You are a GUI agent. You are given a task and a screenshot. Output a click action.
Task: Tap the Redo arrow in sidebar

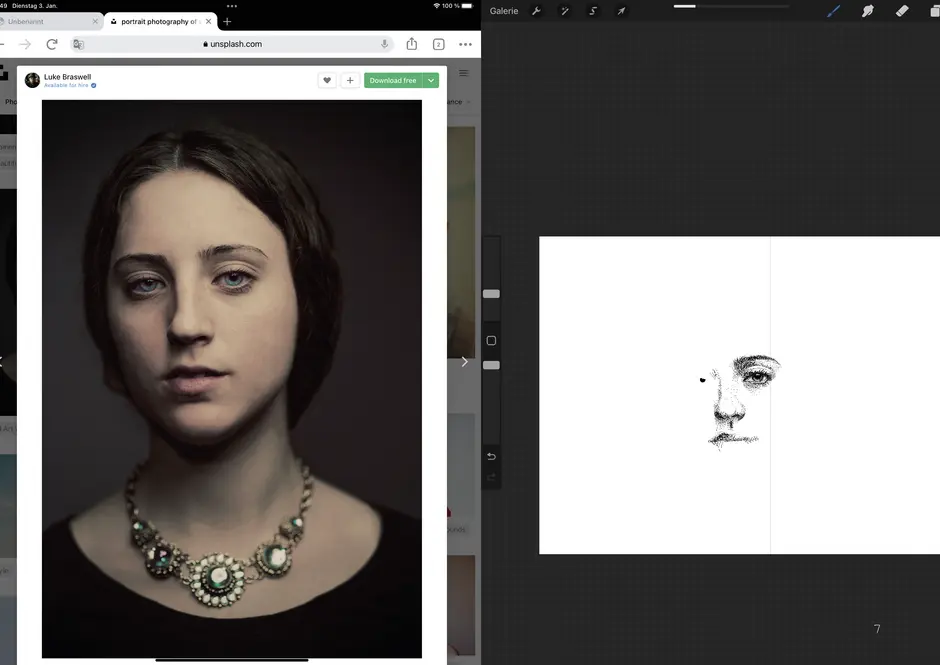pyautogui.click(x=491, y=477)
